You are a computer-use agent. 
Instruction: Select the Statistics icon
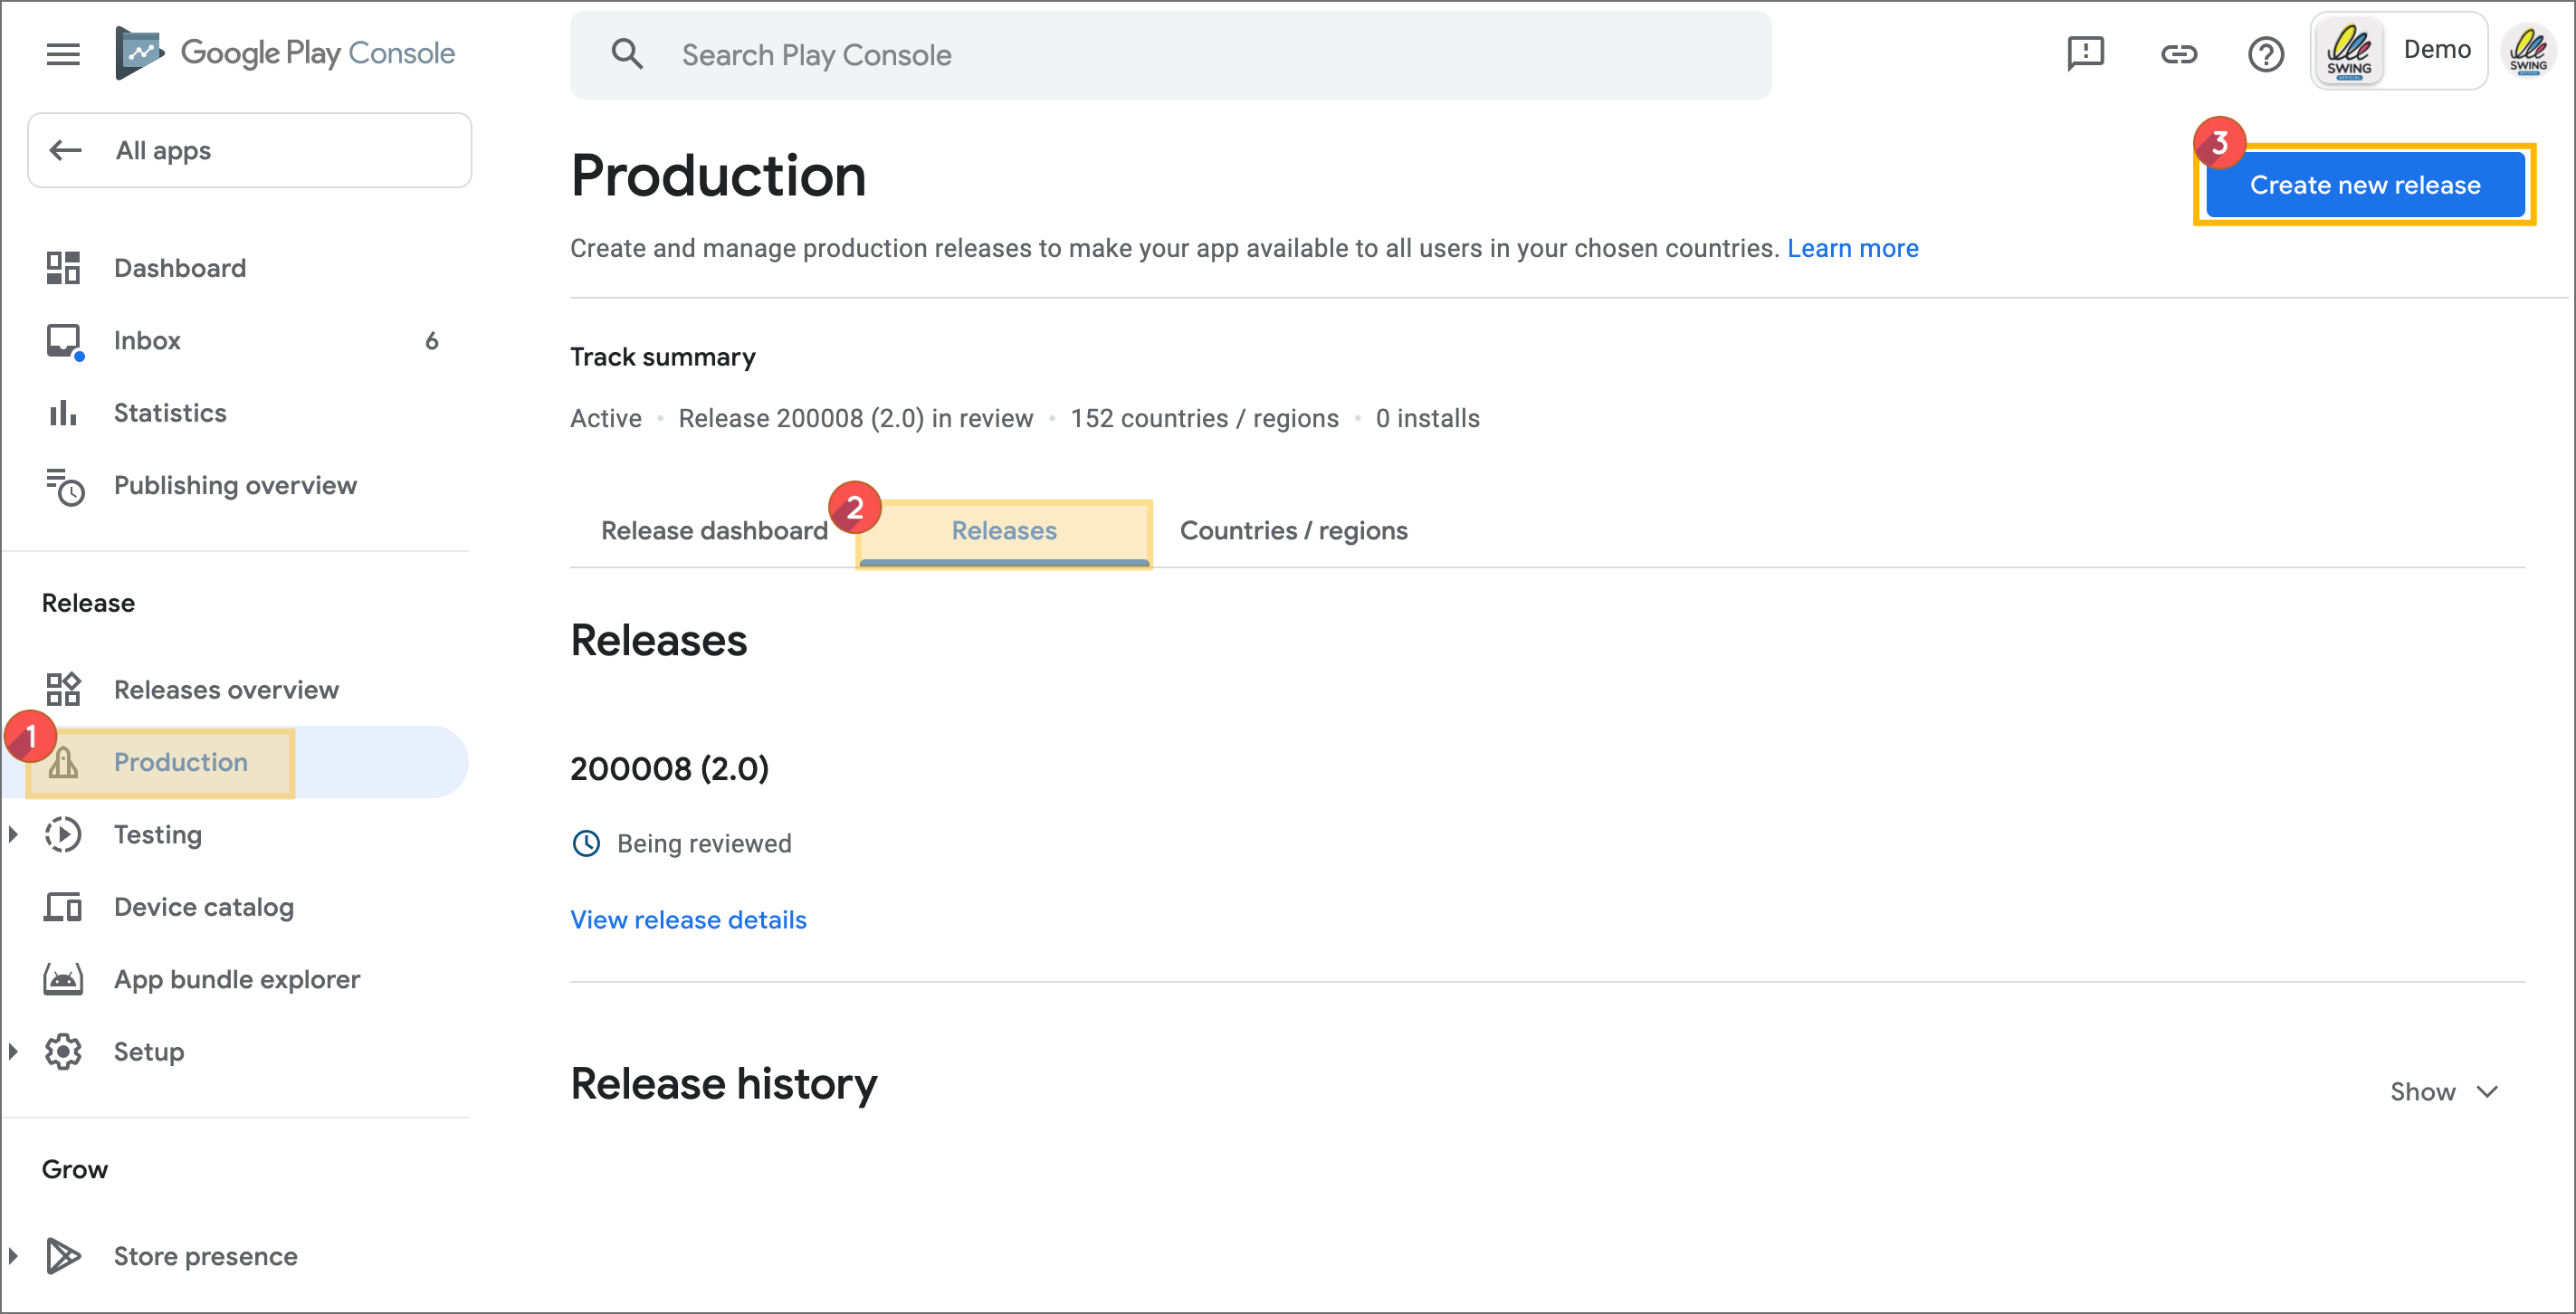(x=62, y=412)
